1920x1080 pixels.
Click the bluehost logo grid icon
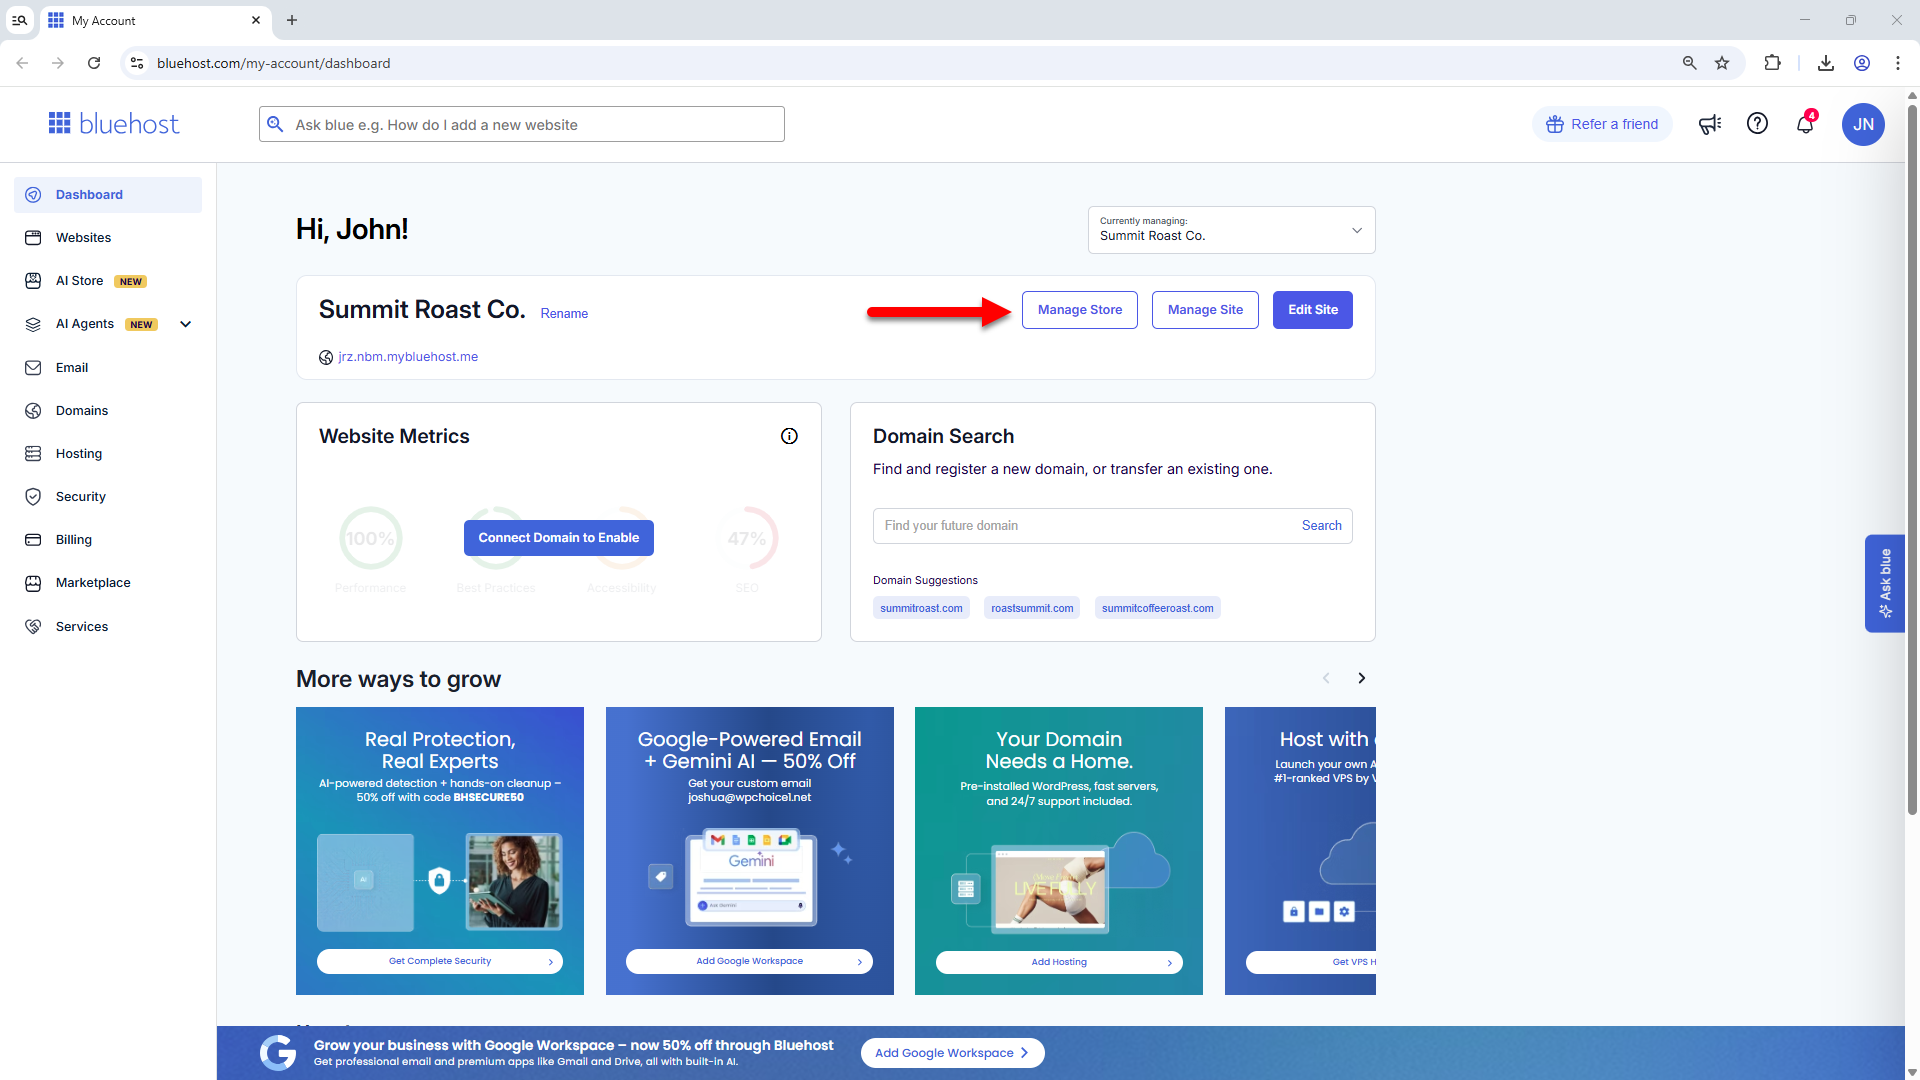[x=60, y=123]
